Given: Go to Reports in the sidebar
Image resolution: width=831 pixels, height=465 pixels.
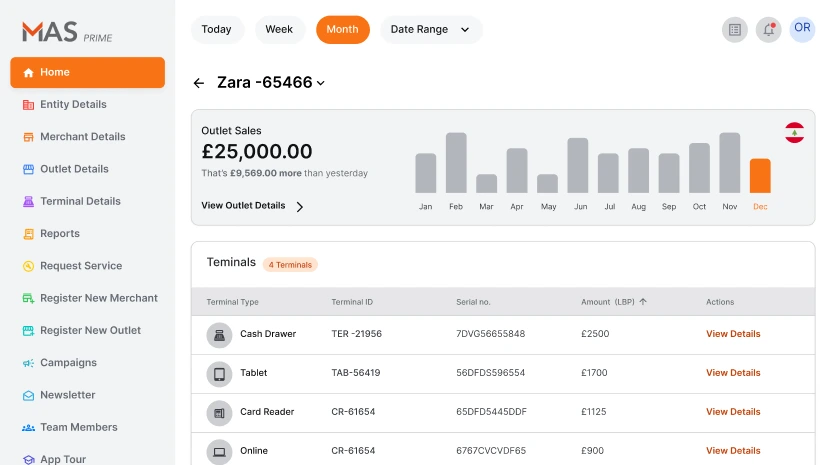Looking at the screenshot, I should (x=60, y=234).
